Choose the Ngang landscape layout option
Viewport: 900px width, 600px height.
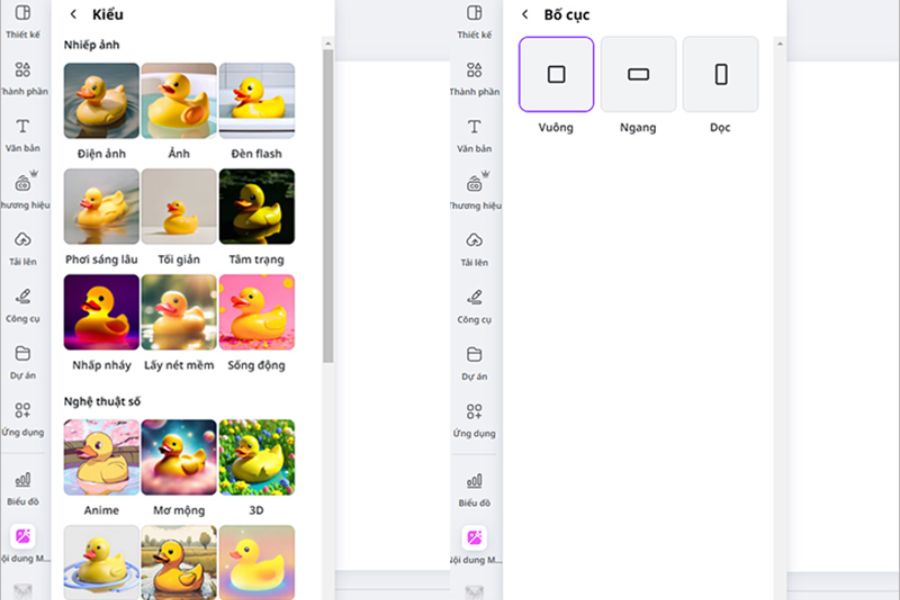pos(638,75)
